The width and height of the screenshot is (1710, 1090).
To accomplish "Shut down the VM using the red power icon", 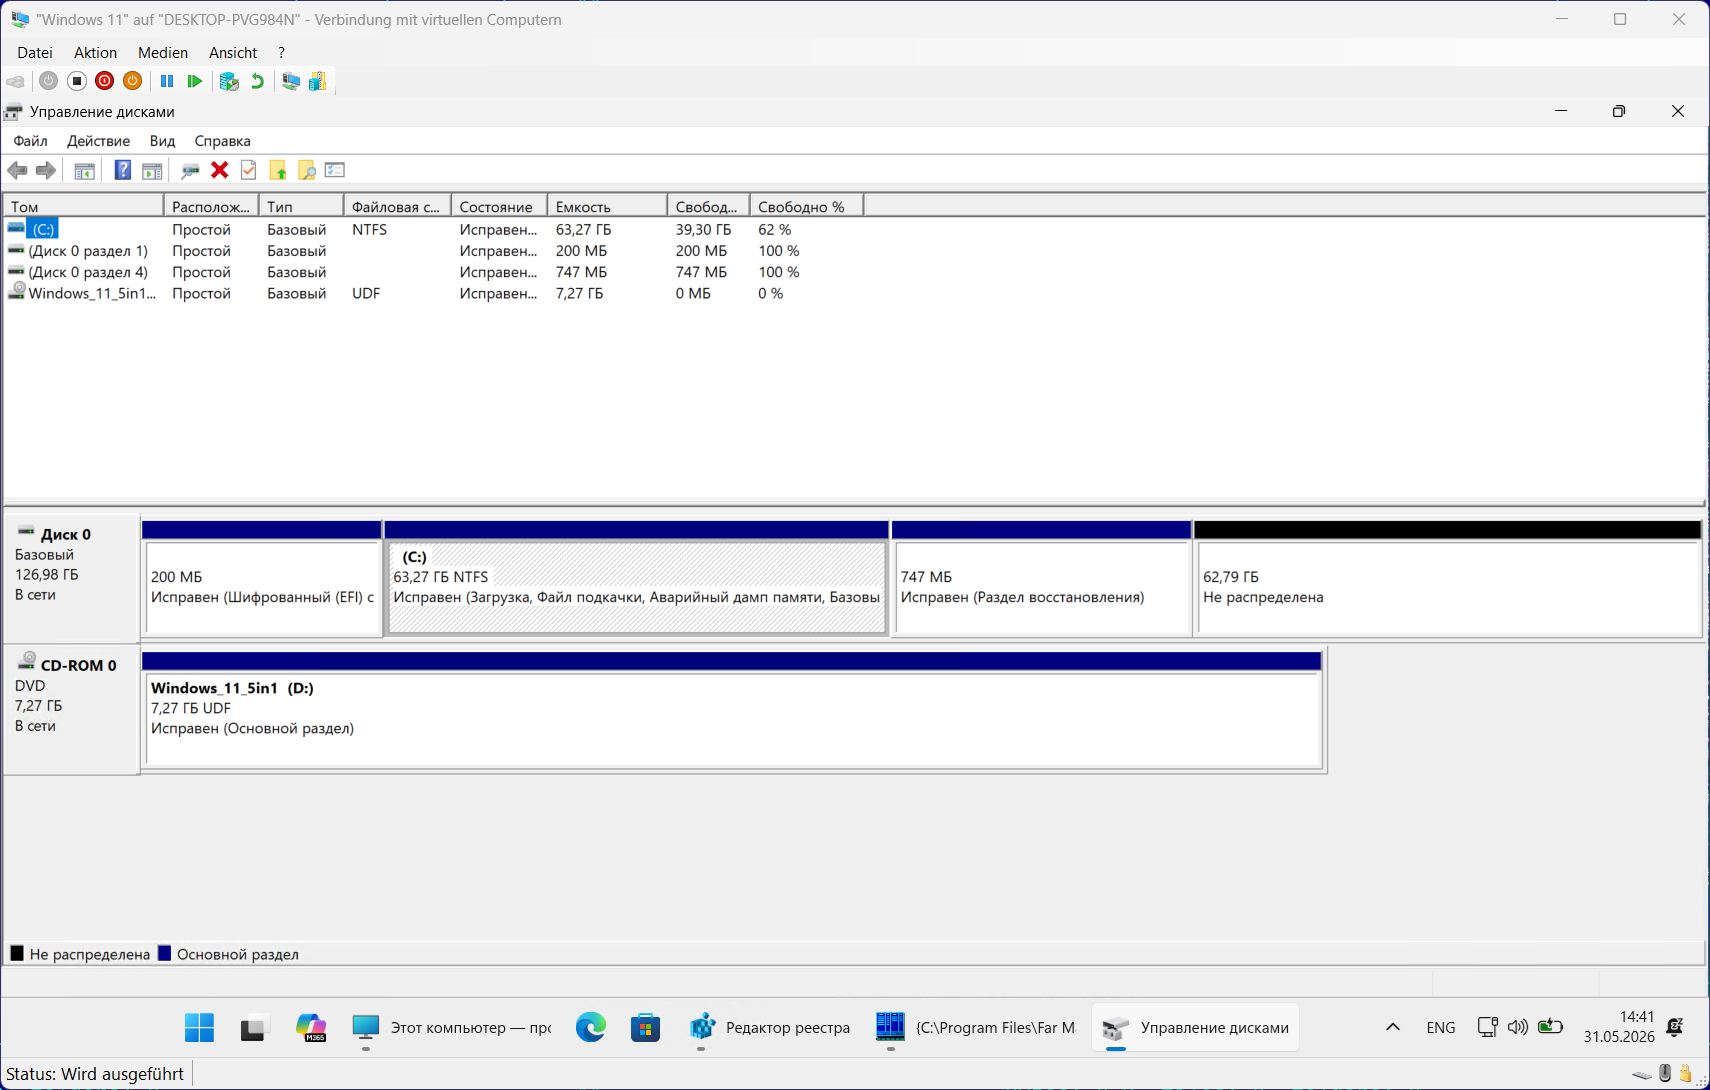I will 105,81.
